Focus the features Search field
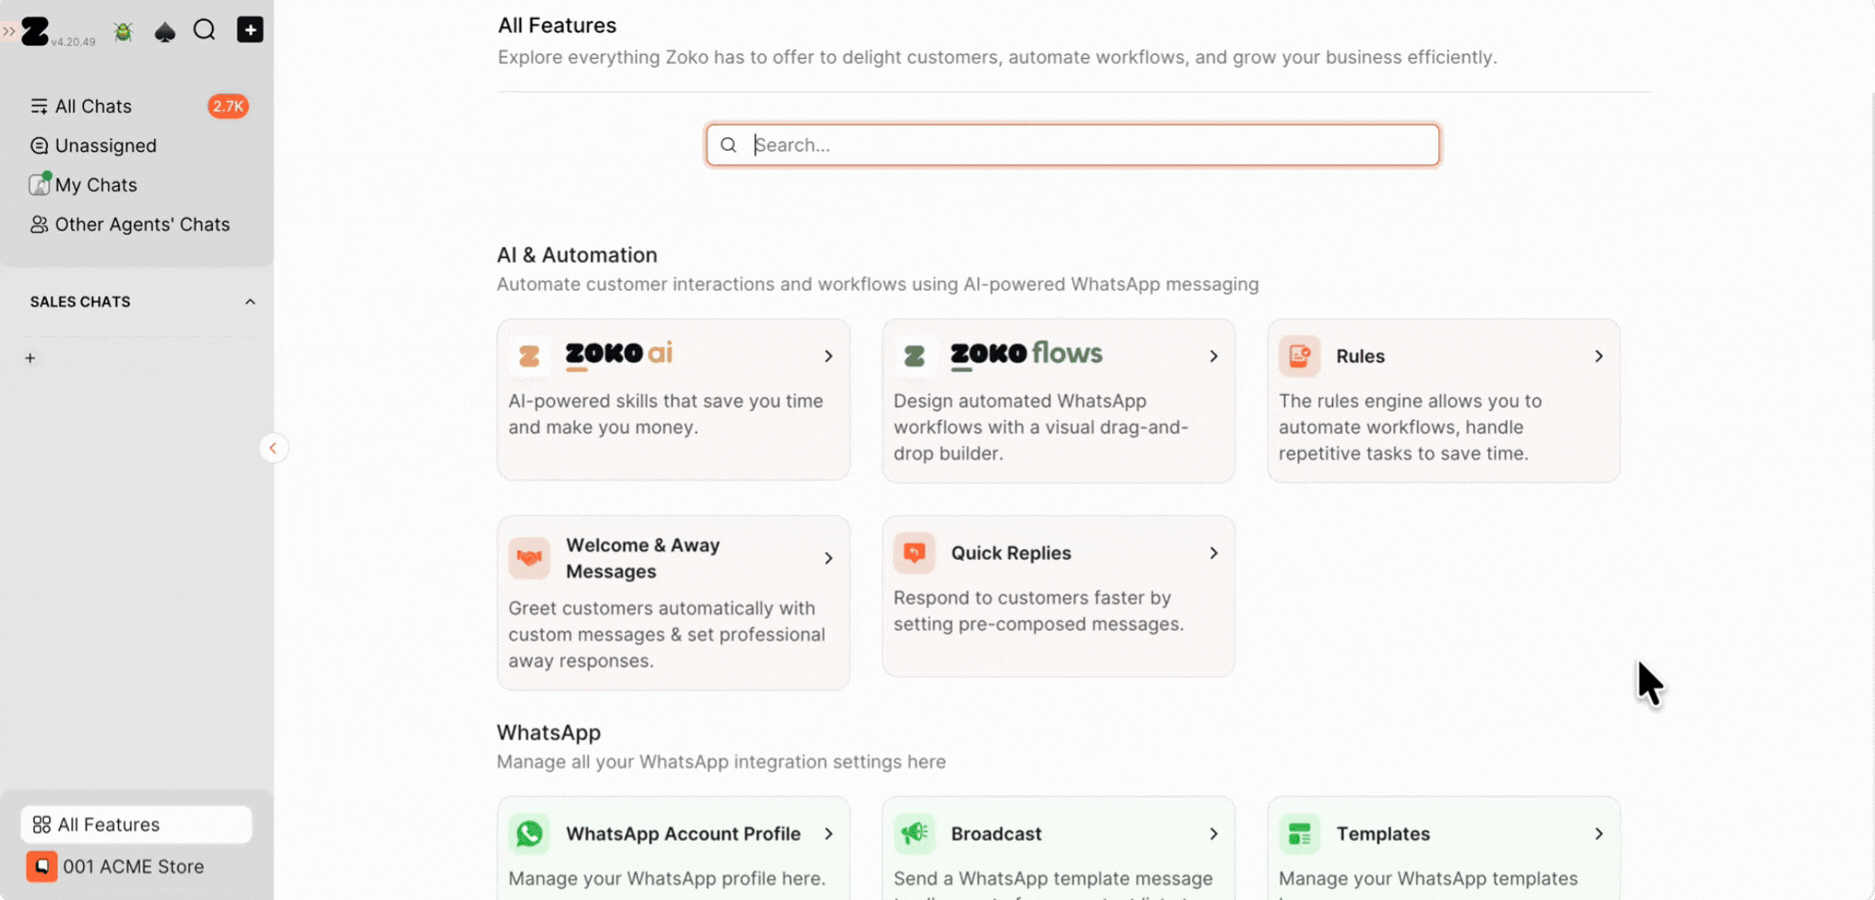 pyautogui.click(x=1072, y=145)
